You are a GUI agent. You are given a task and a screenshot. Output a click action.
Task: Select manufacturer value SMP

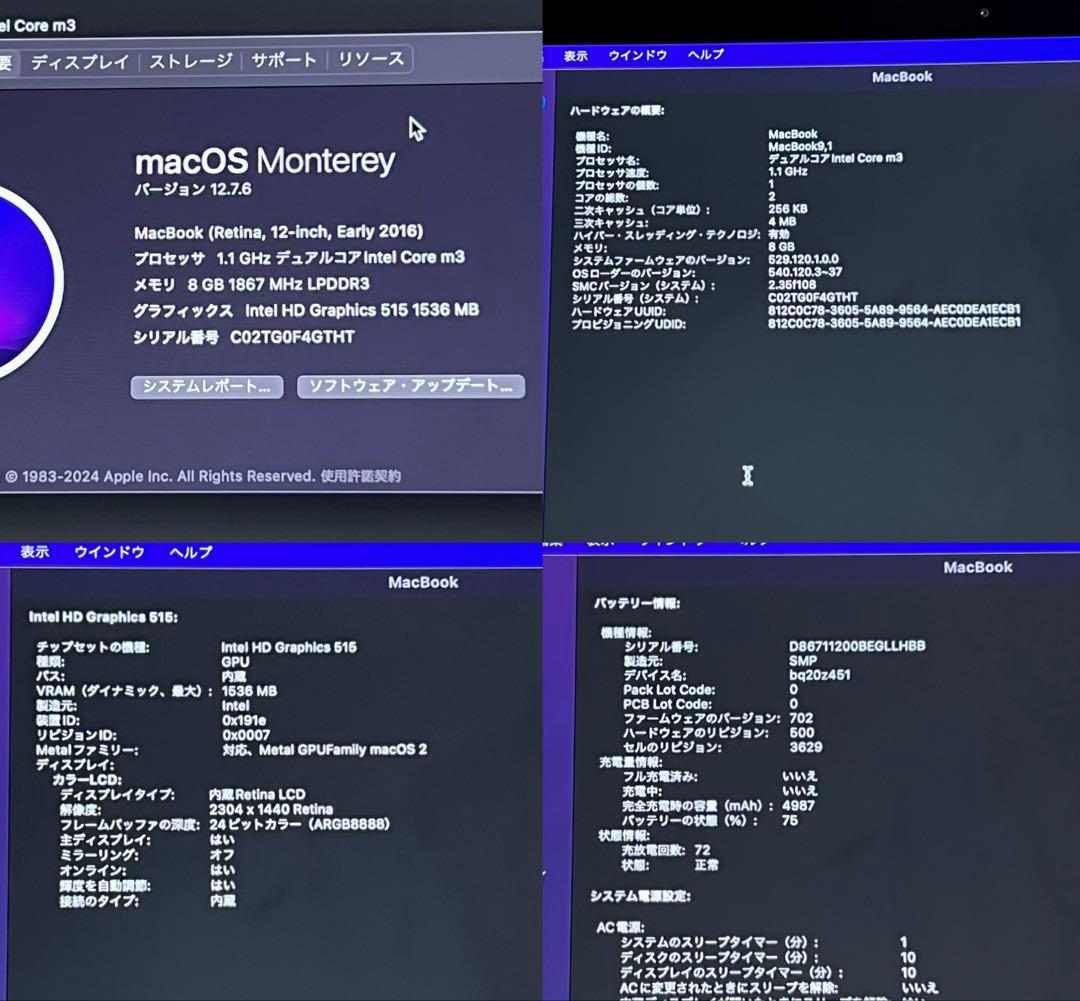pos(802,661)
